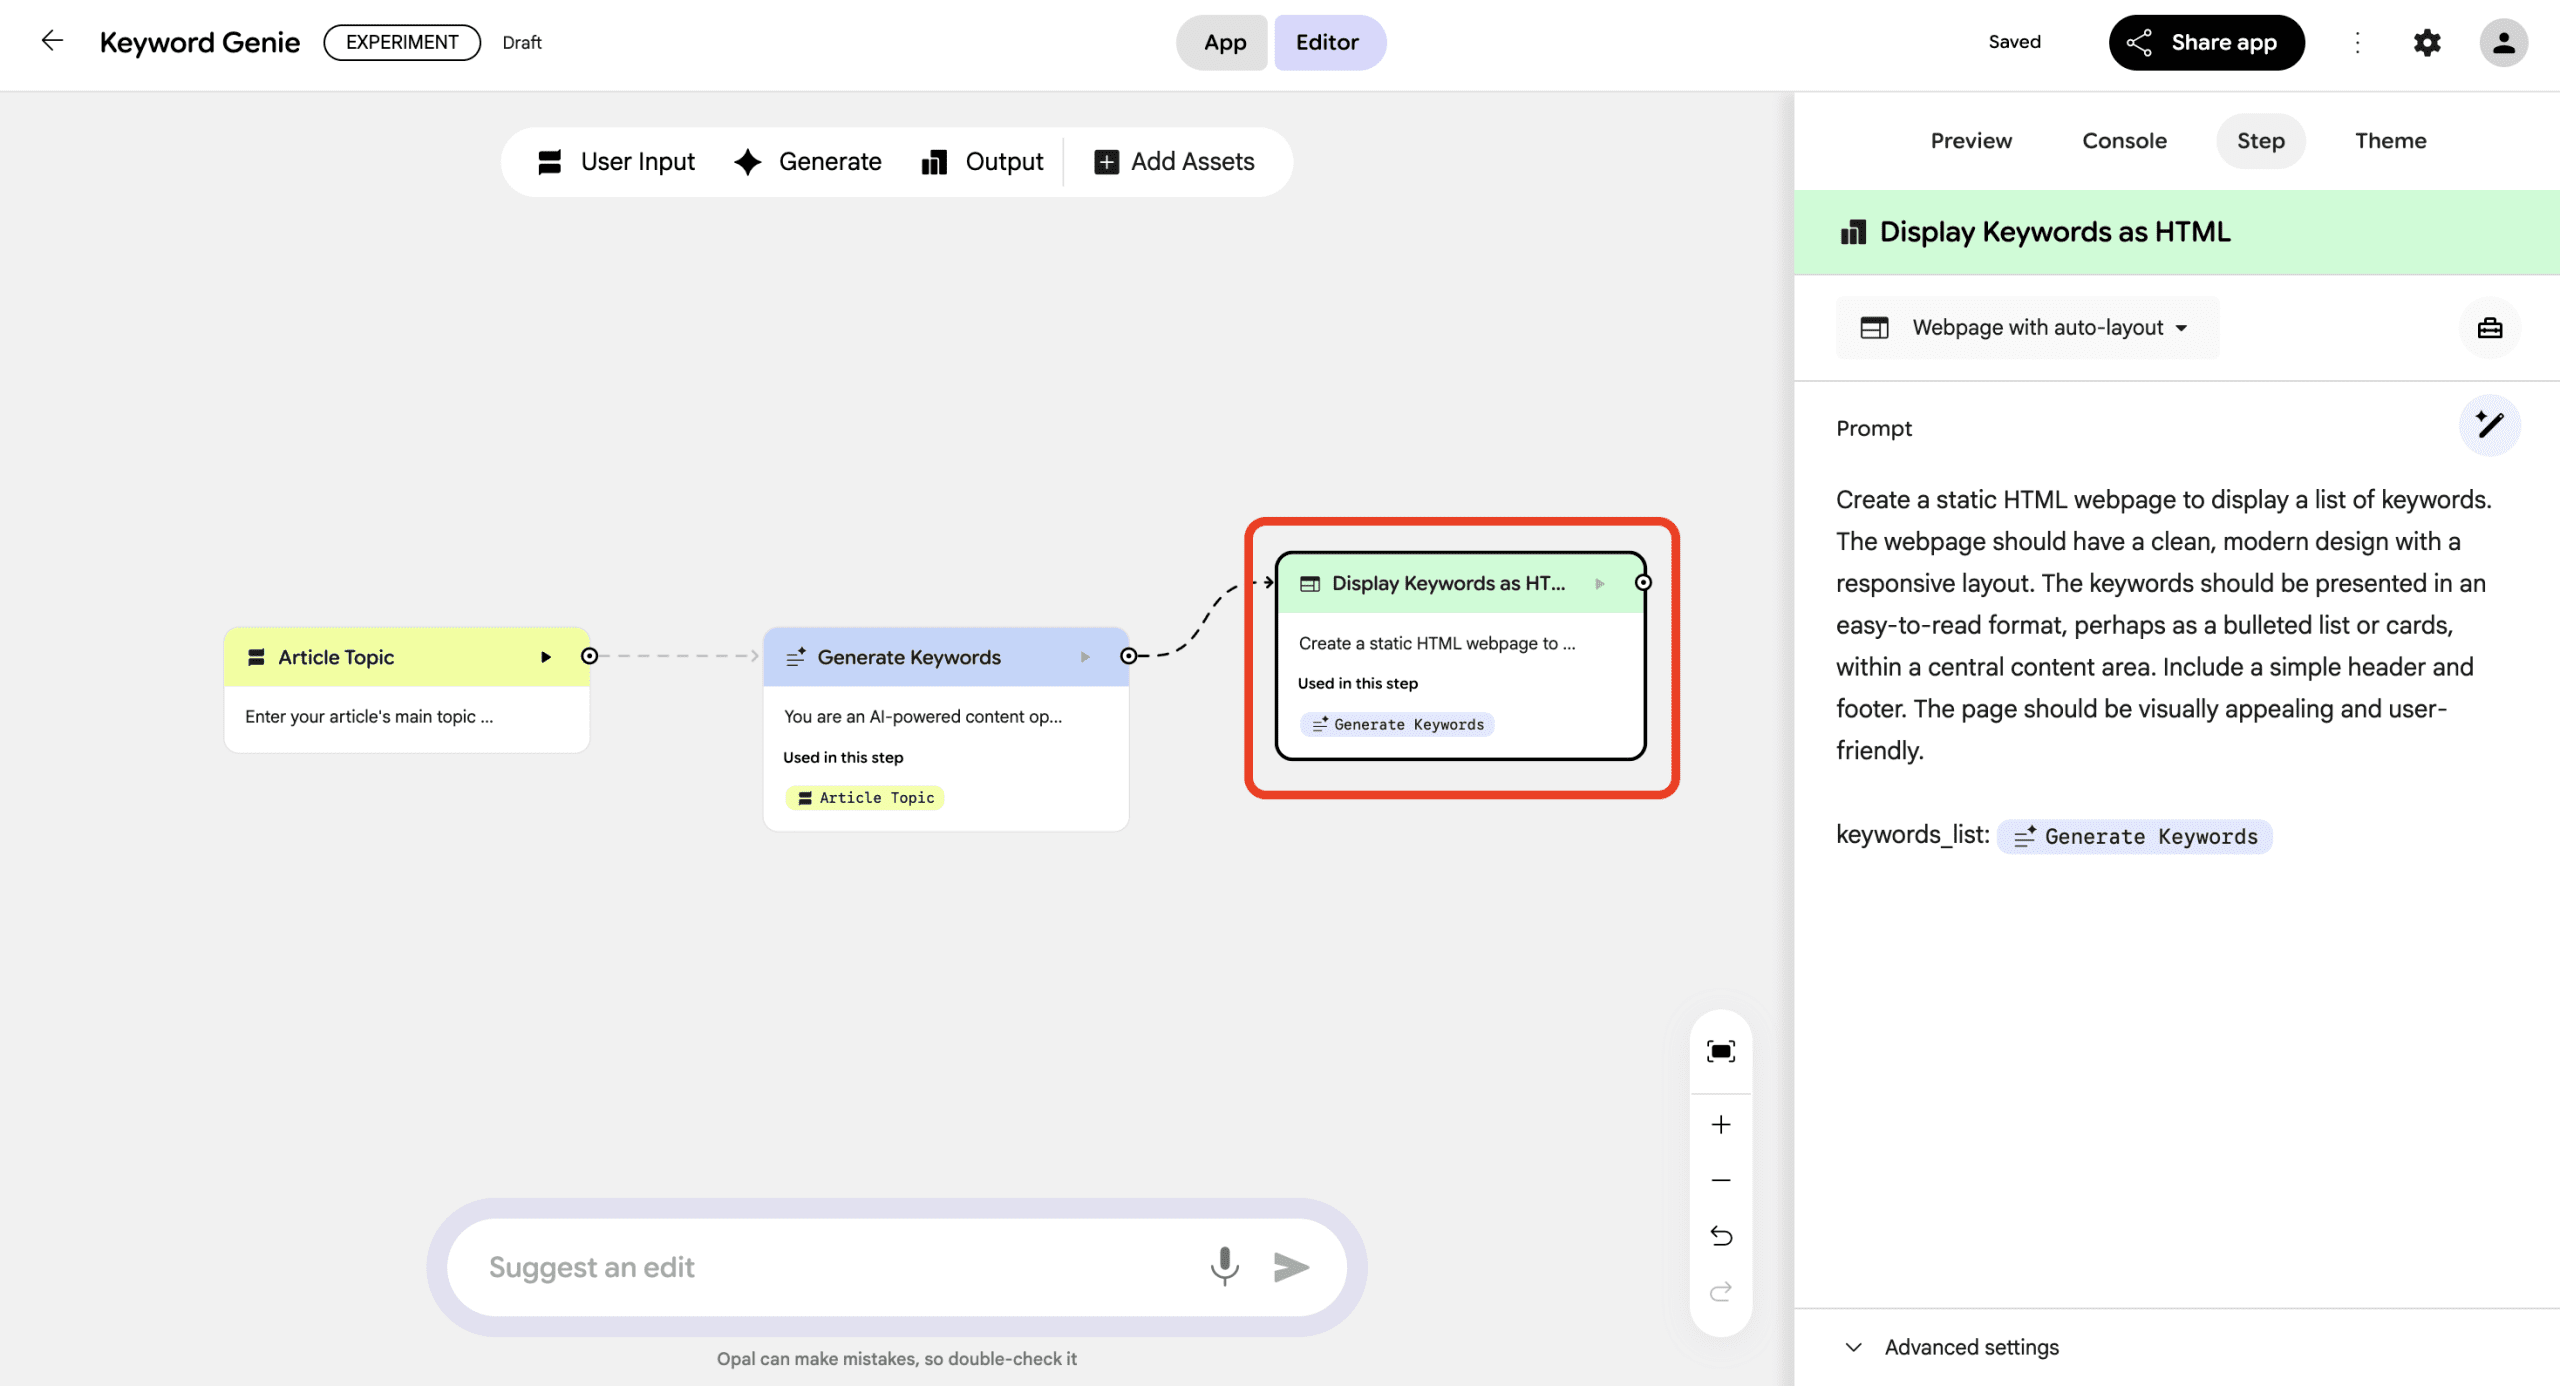
Task: Enhance the prompt with the magic wand icon
Action: (x=2490, y=425)
